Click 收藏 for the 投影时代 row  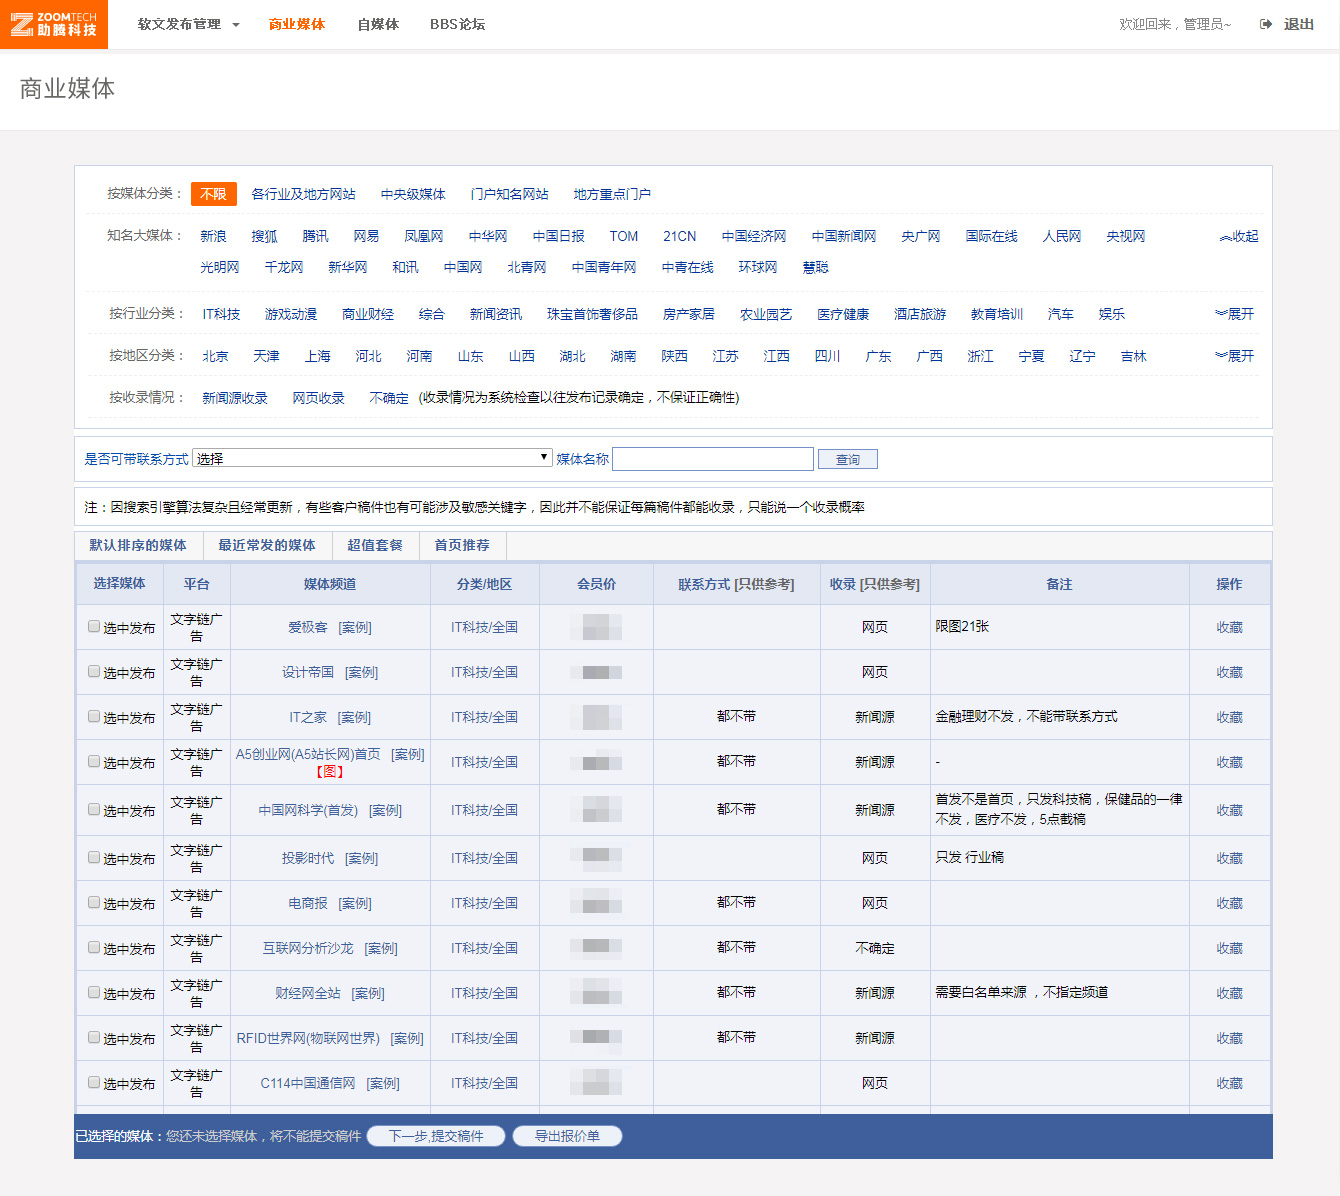click(x=1229, y=858)
